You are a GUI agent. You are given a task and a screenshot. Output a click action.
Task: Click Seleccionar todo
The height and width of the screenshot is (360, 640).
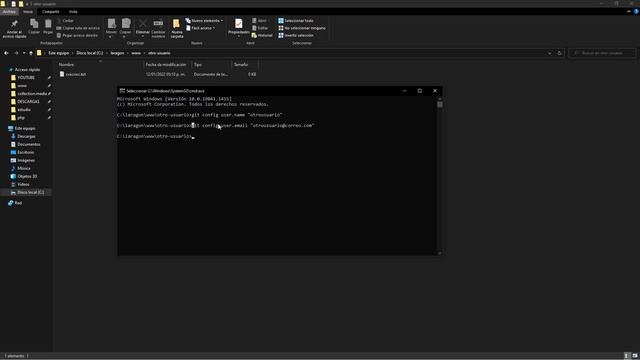(296, 20)
